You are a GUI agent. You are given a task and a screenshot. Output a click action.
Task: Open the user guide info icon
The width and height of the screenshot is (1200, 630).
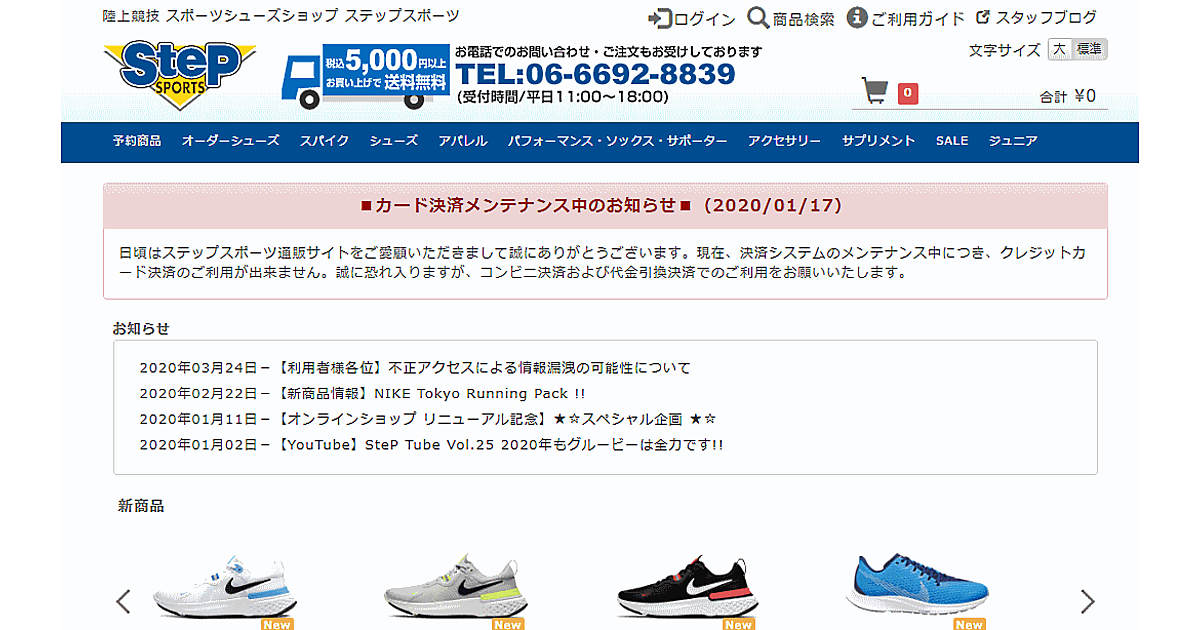click(x=857, y=17)
